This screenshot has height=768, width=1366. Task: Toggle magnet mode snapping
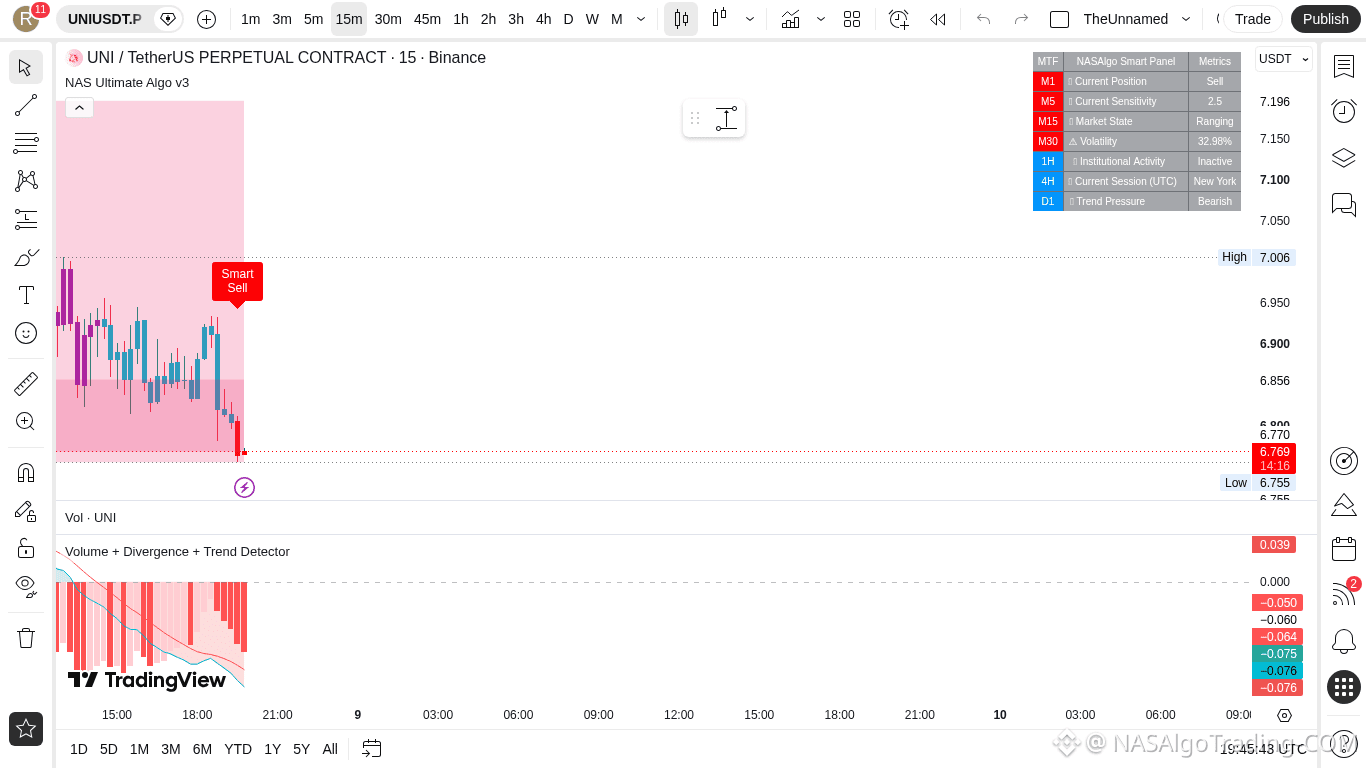tap(26, 473)
